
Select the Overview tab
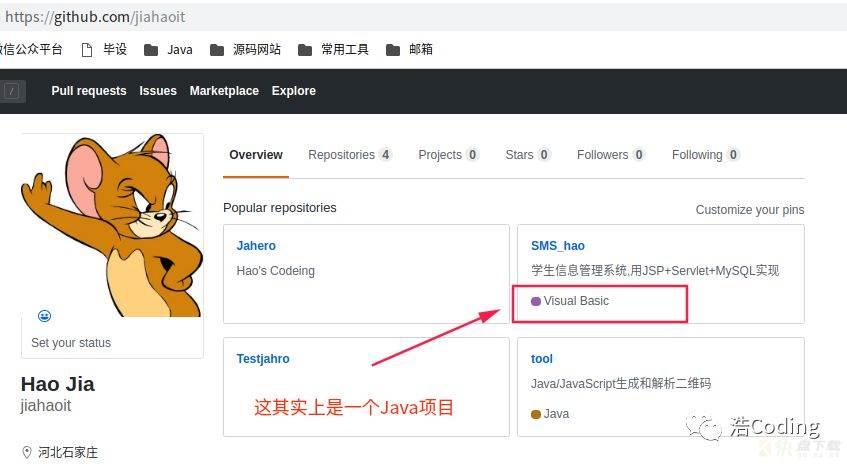pyautogui.click(x=256, y=155)
